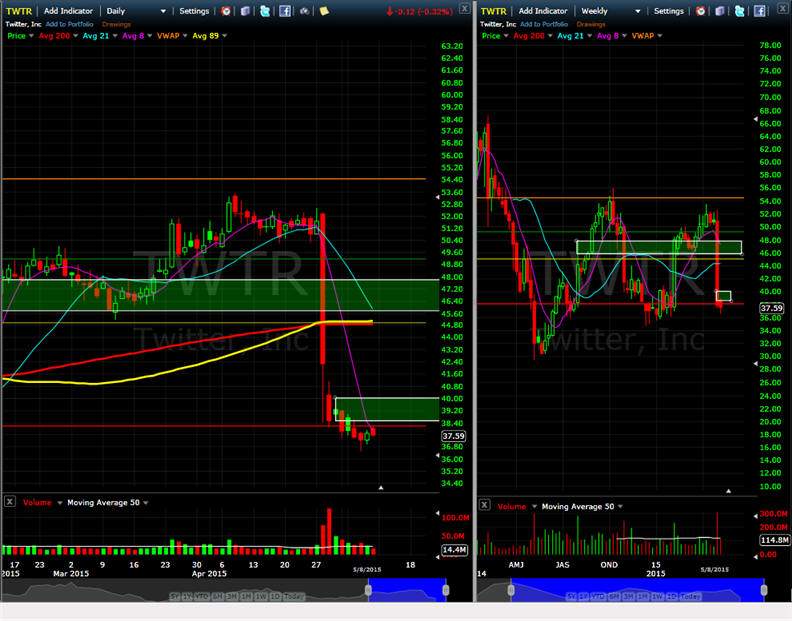Share daily chart via Twitter icon

[265, 11]
